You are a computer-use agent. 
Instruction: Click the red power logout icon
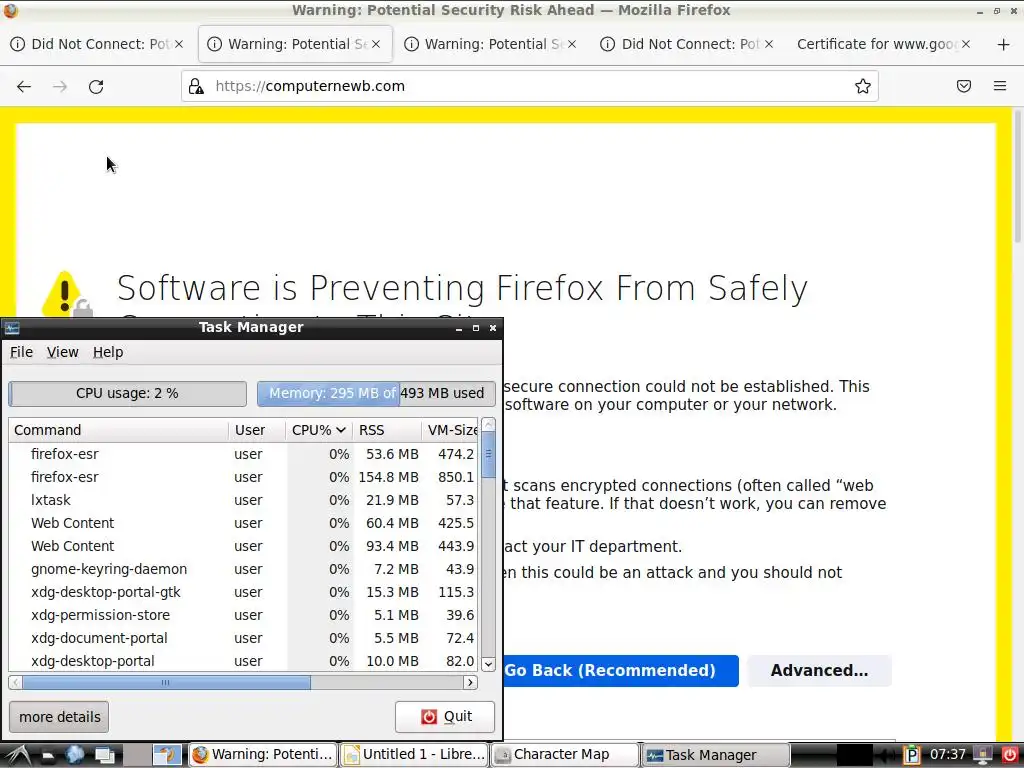click(x=1009, y=755)
